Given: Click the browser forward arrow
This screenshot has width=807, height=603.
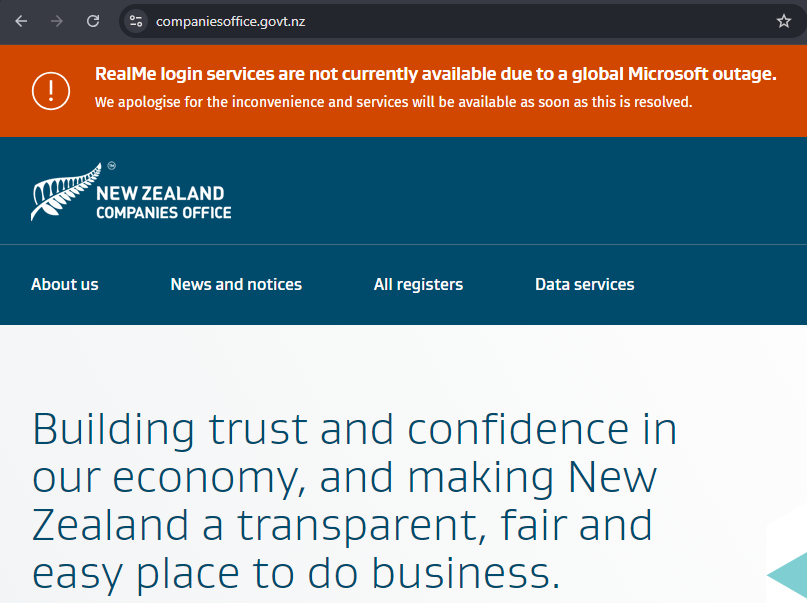Looking at the screenshot, I should tap(57, 21).
